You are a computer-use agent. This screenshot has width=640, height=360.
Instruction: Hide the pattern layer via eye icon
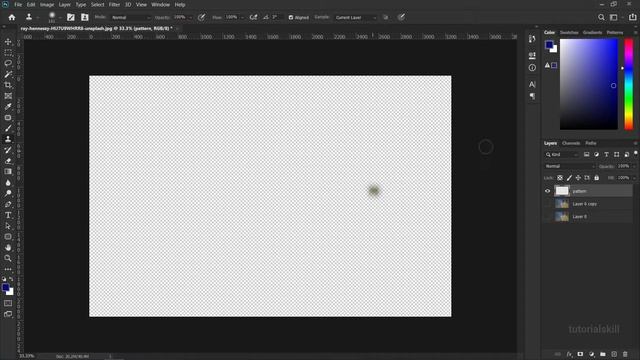tap(547, 191)
